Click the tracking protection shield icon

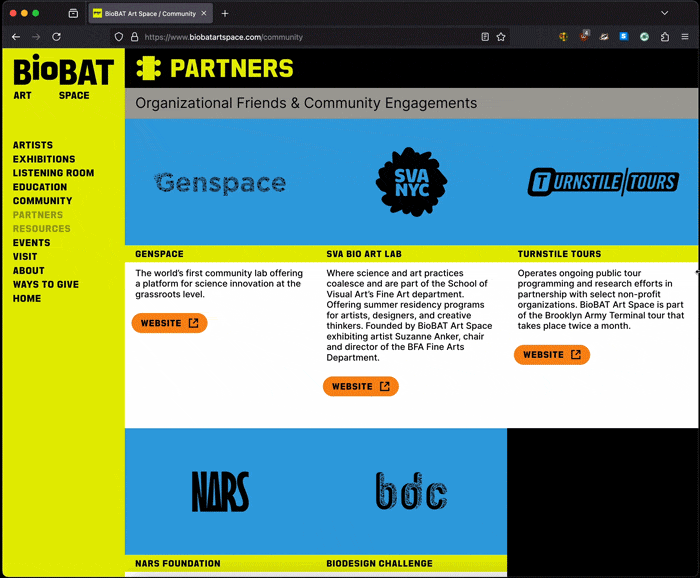tap(119, 37)
